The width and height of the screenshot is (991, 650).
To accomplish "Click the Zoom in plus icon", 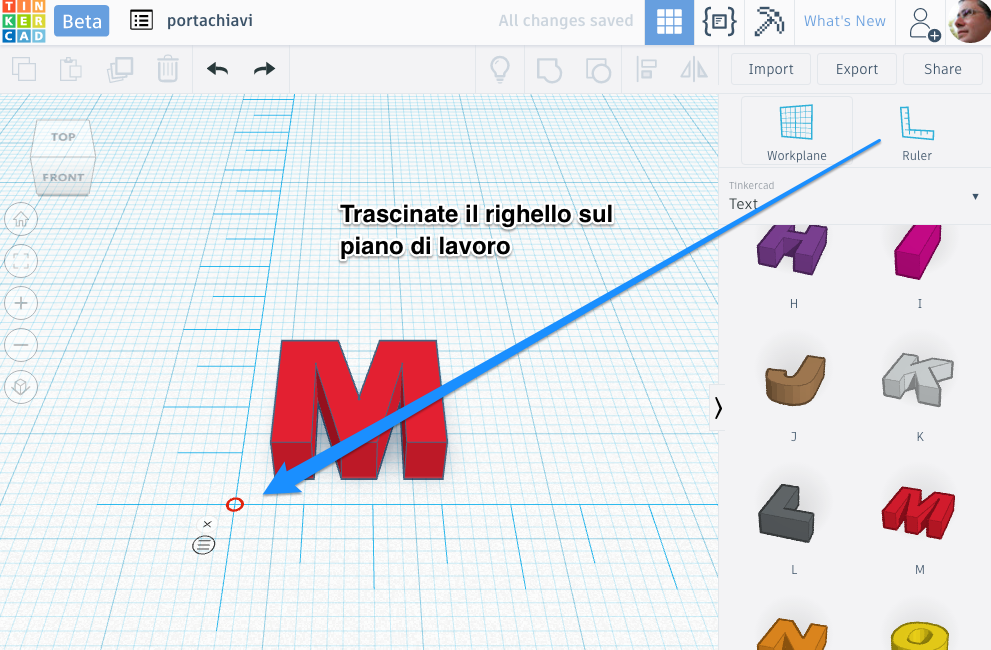I will [x=22, y=303].
